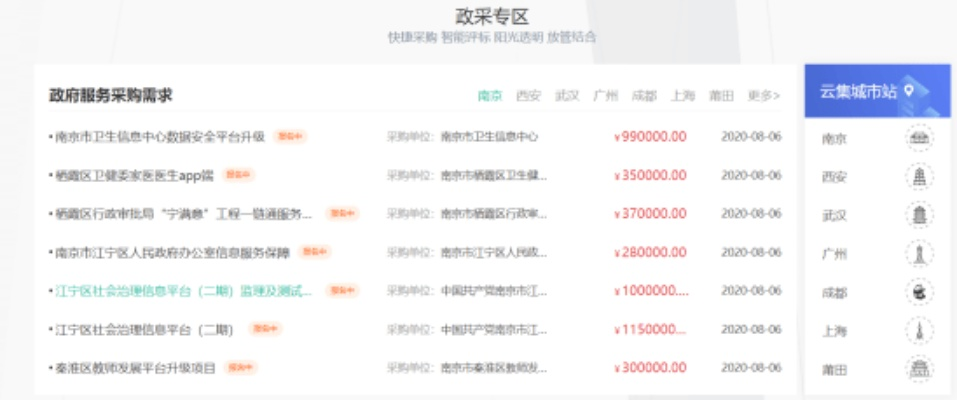Open the green 江宁区社会治理信息平台（二期）监理及测试 link
957x400 pixels.
[183, 291]
